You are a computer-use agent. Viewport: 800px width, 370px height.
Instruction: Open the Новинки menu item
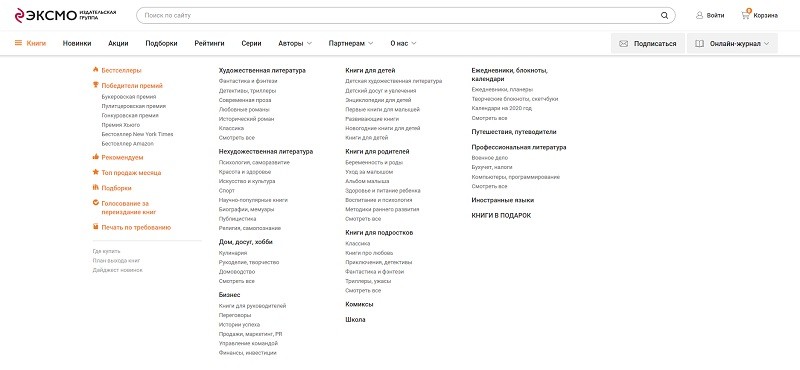coord(77,43)
